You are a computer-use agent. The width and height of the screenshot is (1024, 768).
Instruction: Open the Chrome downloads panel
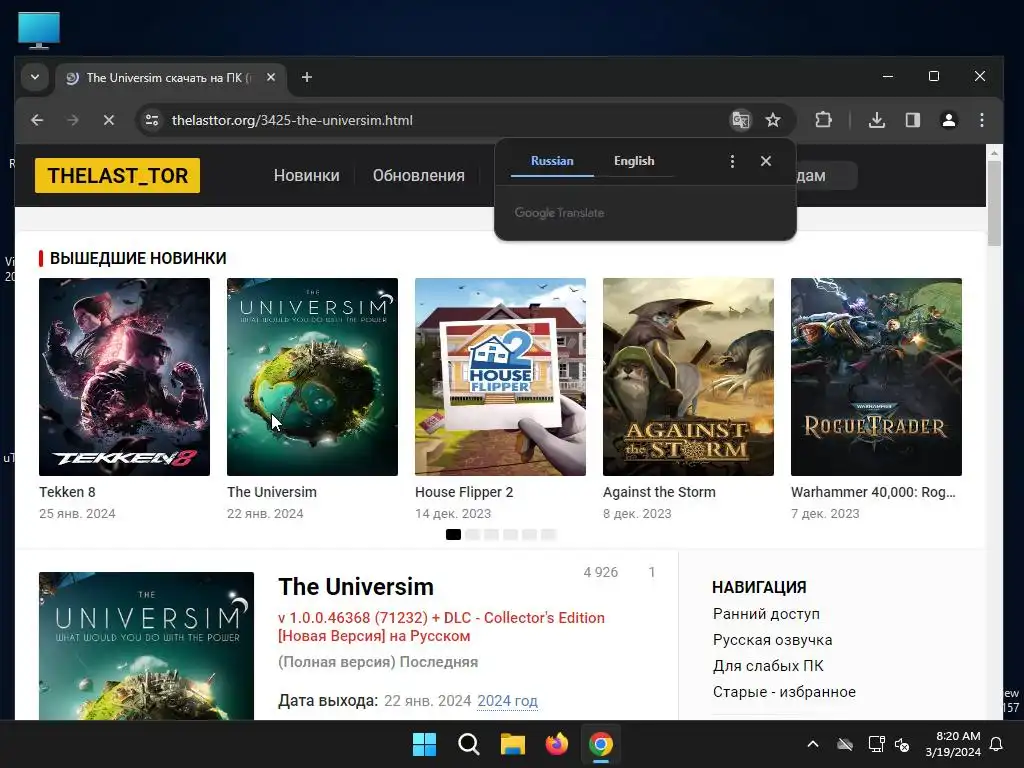point(877,120)
